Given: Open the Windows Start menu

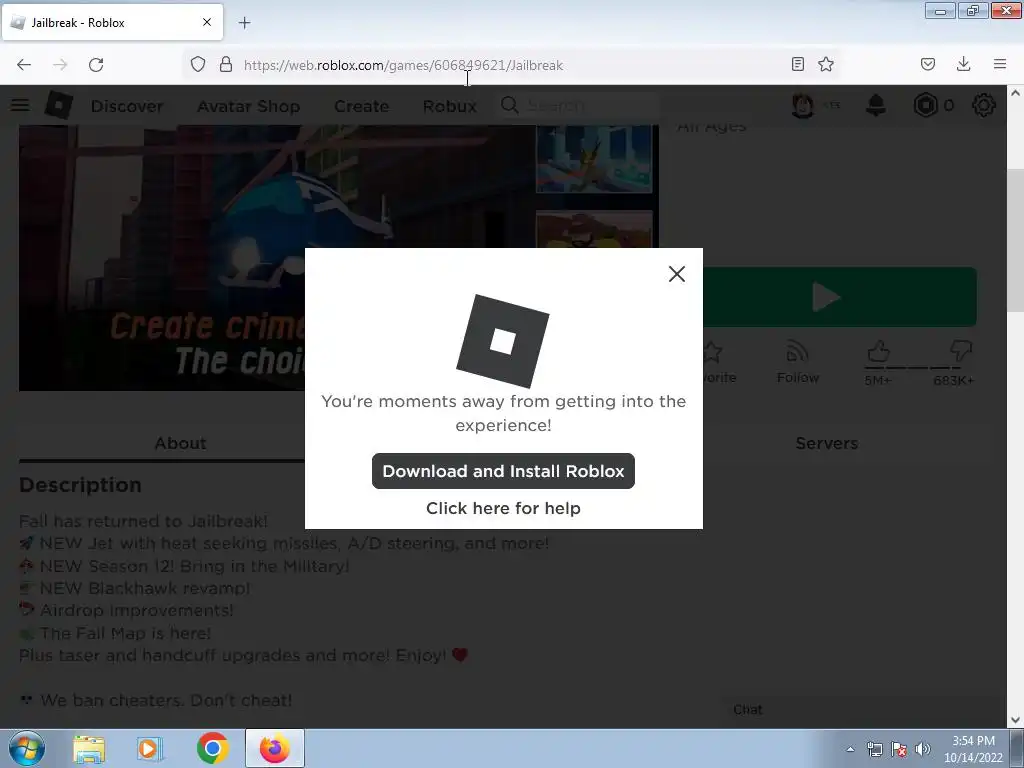Looking at the screenshot, I should coord(27,748).
